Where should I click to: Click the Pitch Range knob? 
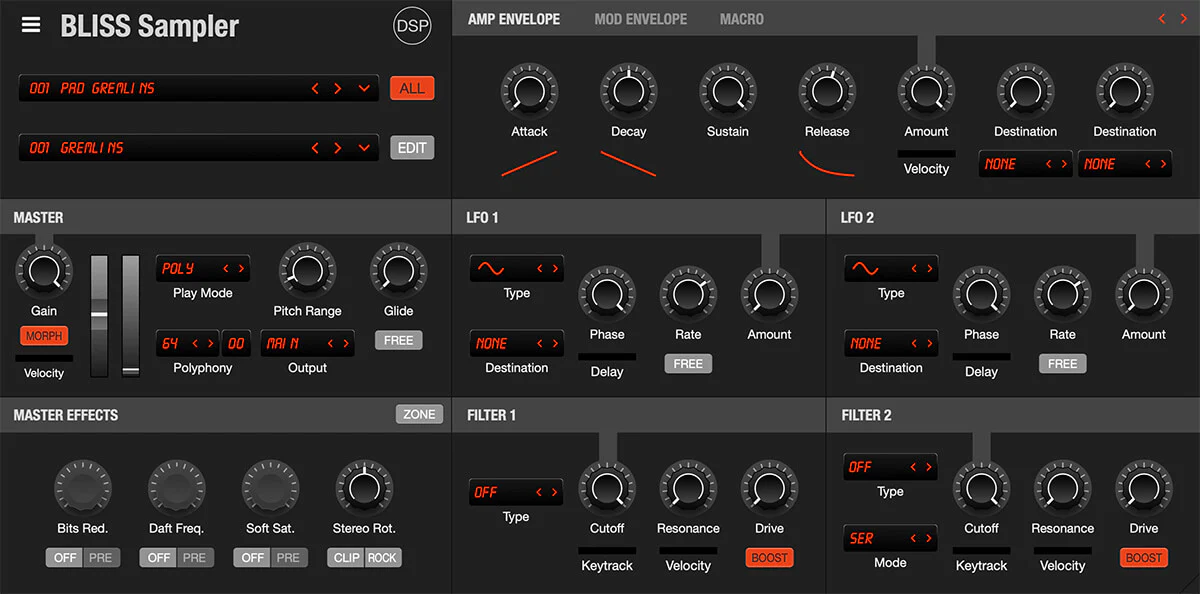(307, 270)
